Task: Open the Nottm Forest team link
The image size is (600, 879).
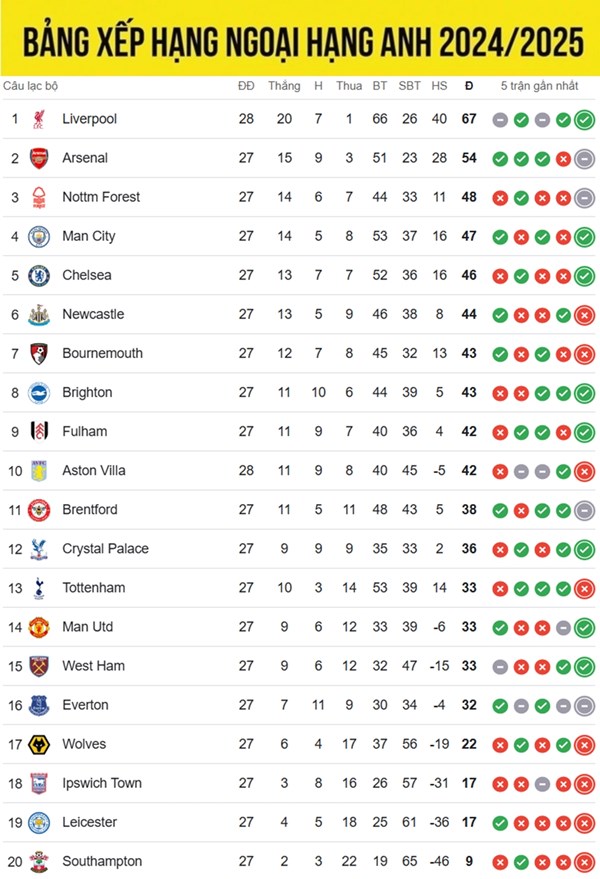Action: pyautogui.click(x=101, y=197)
